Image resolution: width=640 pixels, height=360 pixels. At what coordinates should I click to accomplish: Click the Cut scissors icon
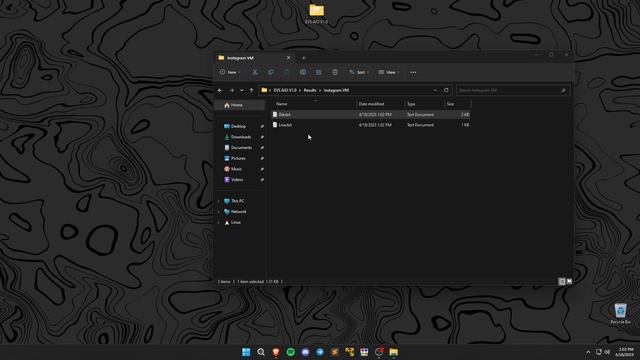pos(255,72)
